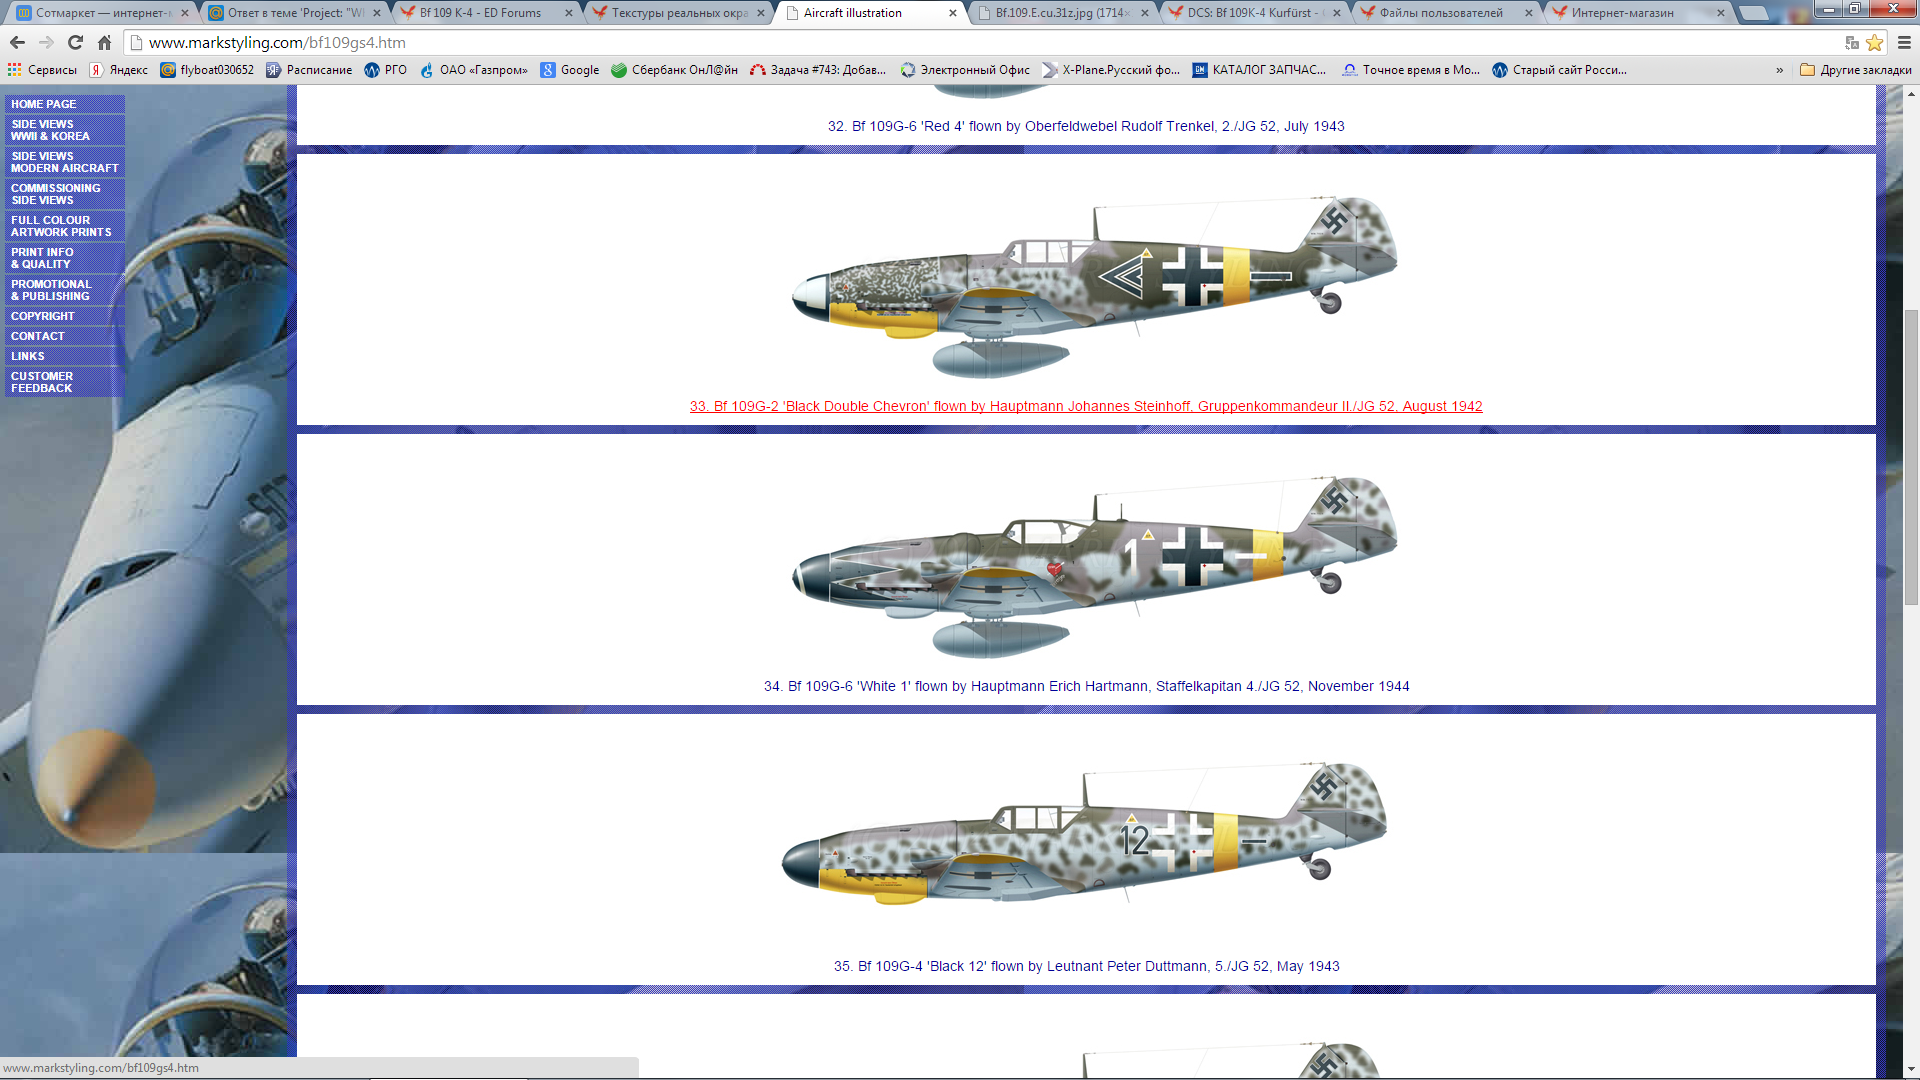Image resolution: width=1920 pixels, height=1080 pixels.
Task: Open PROMOTIONAL & PUBLISHING menu item
Action: point(65,290)
